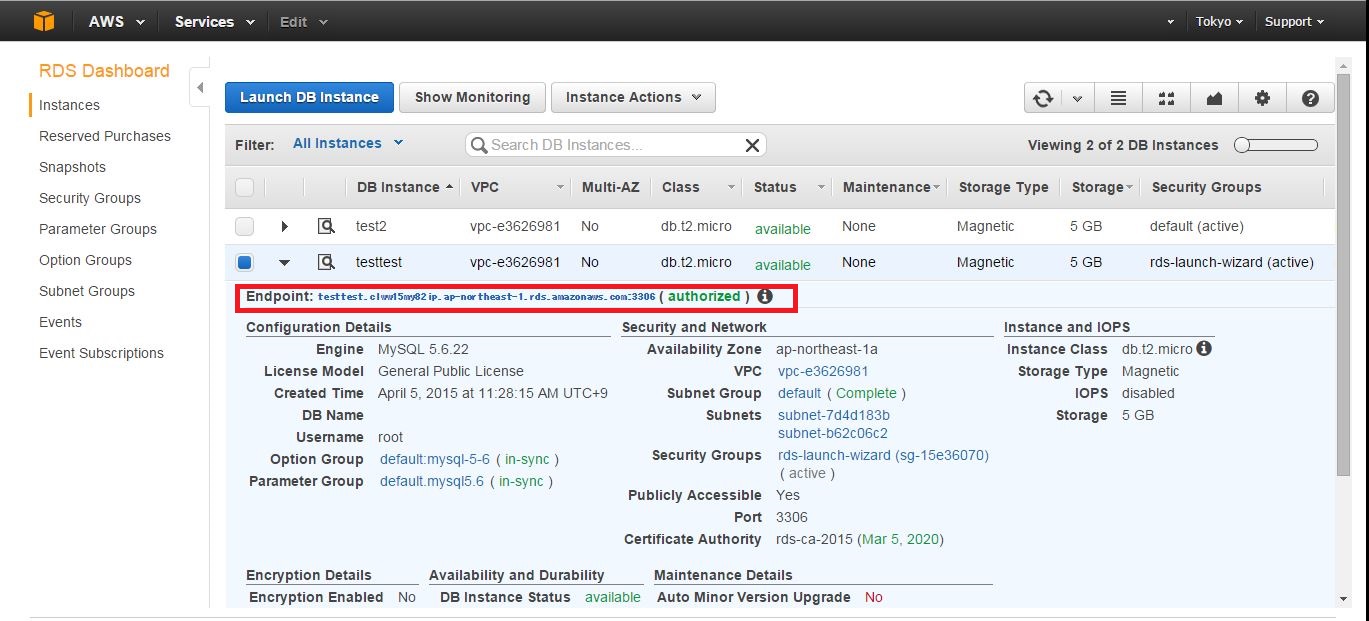Open the settings gear icon
1369x621 pixels.
click(x=1262, y=98)
